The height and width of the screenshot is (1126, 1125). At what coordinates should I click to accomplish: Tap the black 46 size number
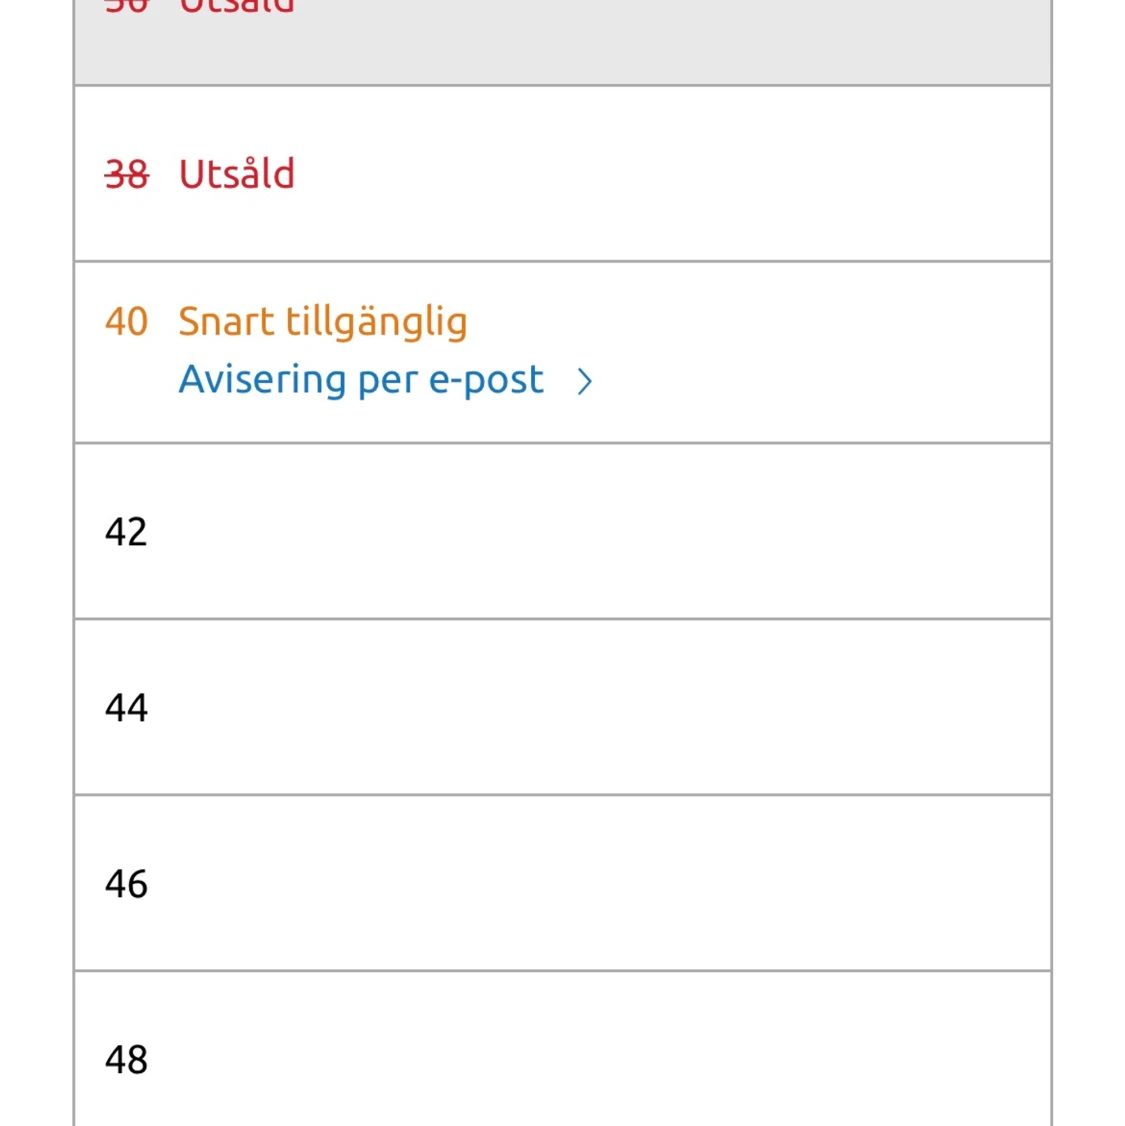pyautogui.click(x=126, y=884)
